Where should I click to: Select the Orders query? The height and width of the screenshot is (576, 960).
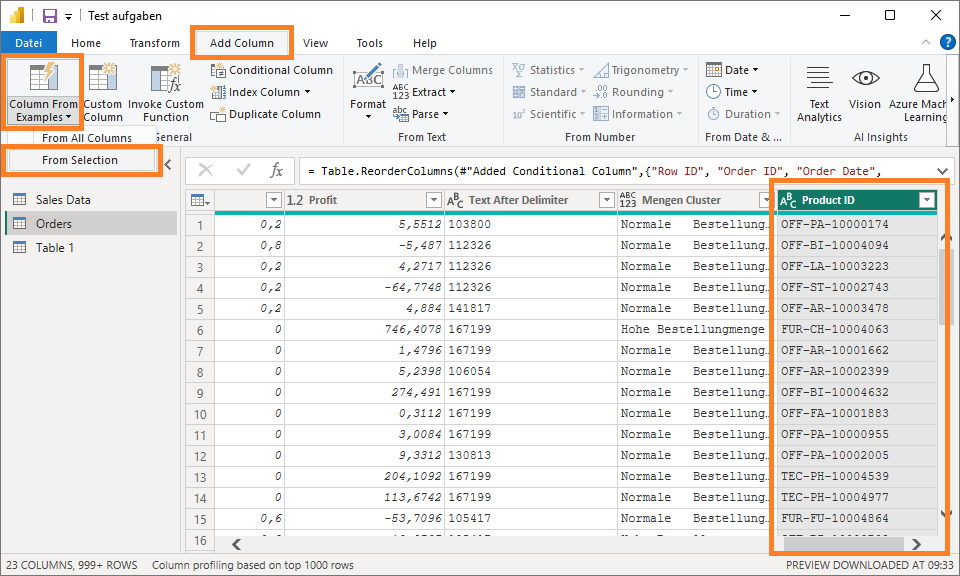coord(92,223)
